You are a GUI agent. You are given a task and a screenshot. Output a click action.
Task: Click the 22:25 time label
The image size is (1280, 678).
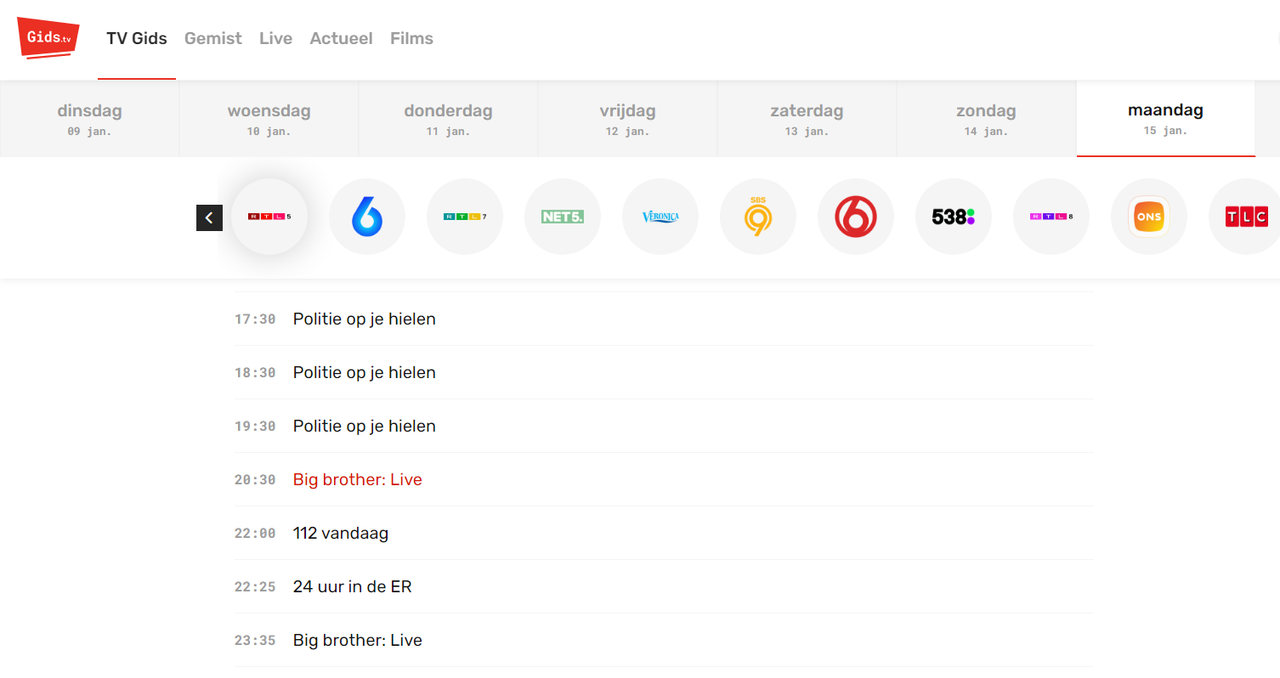[255, 587]
